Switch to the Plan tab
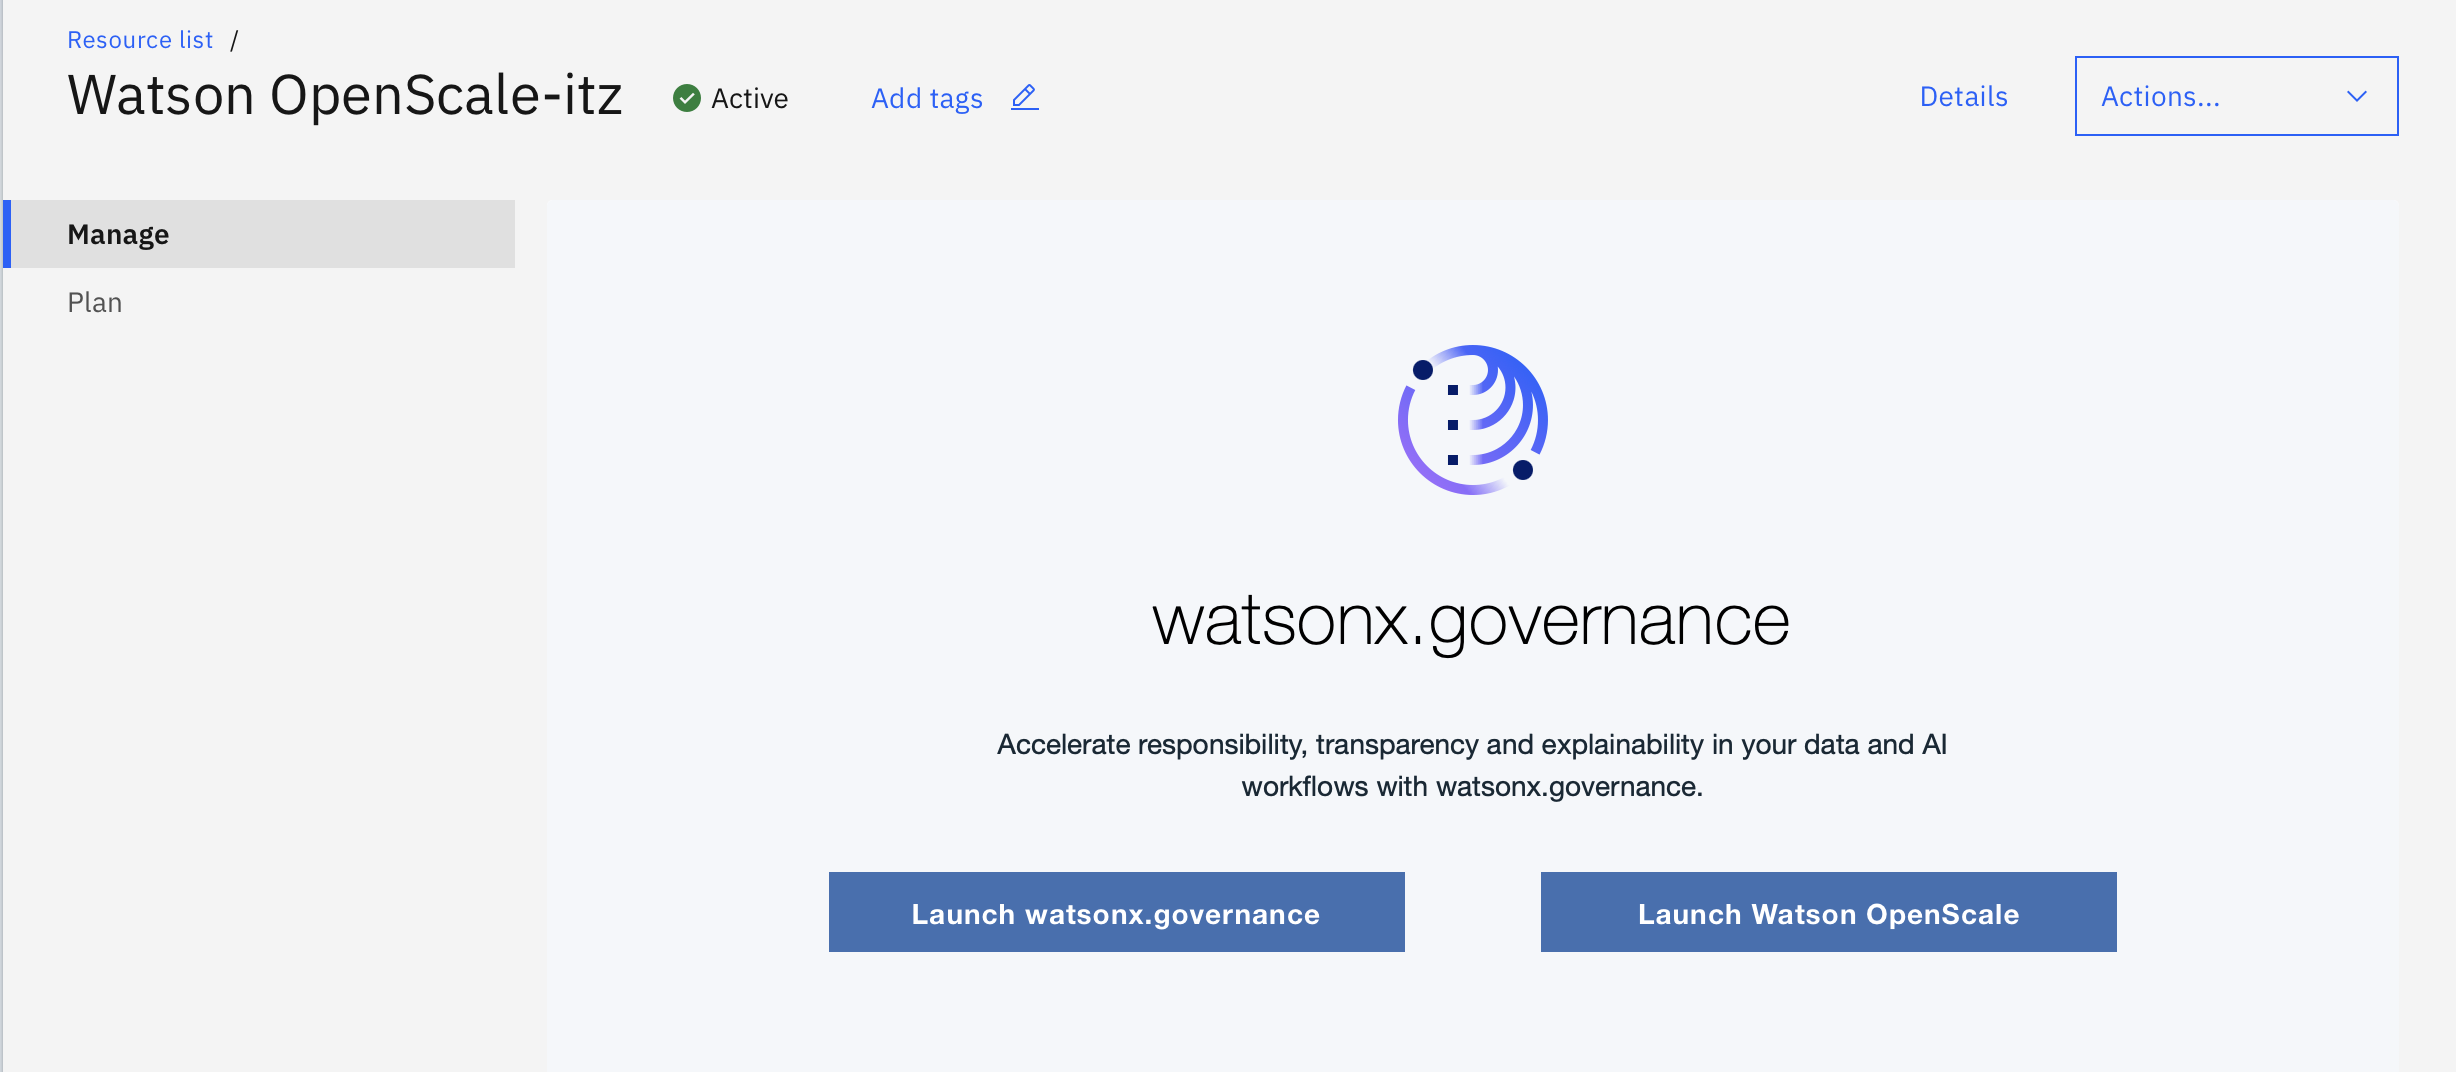 click(x=95, y=302)
